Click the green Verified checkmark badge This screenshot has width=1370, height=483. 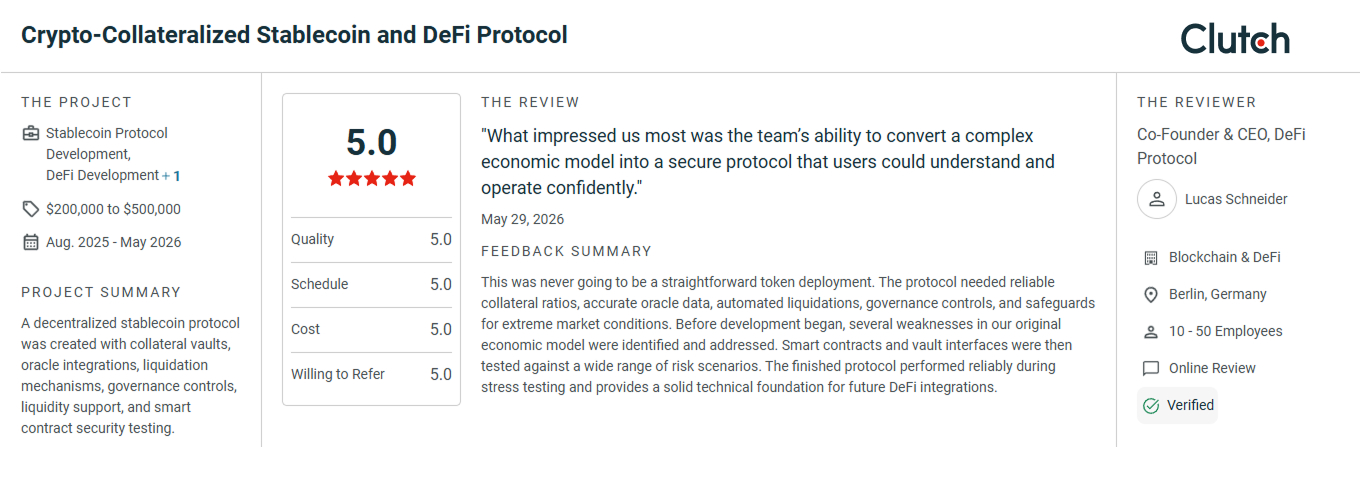[1177, 405]
